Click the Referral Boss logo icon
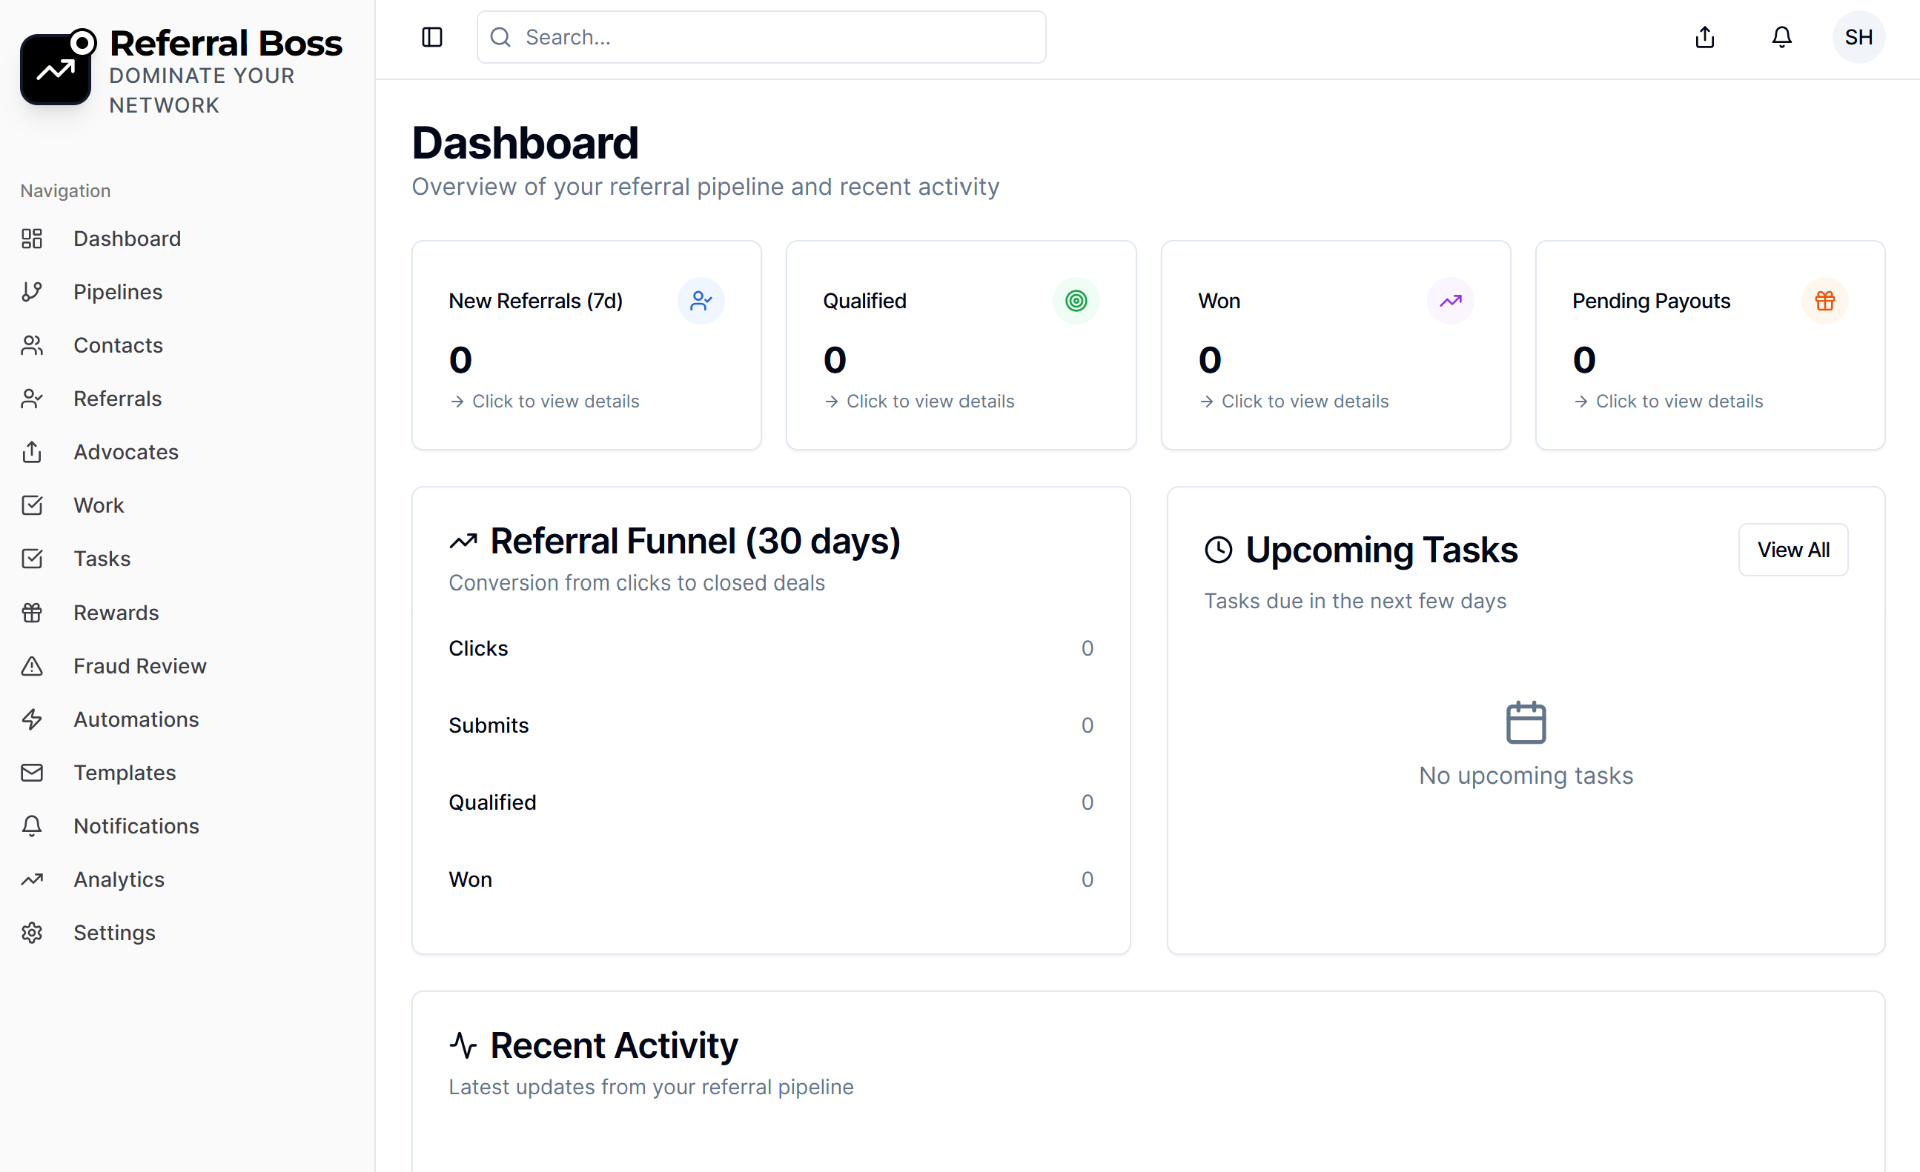This screenshot has width=1920, height=1172. tap(57, 68)
